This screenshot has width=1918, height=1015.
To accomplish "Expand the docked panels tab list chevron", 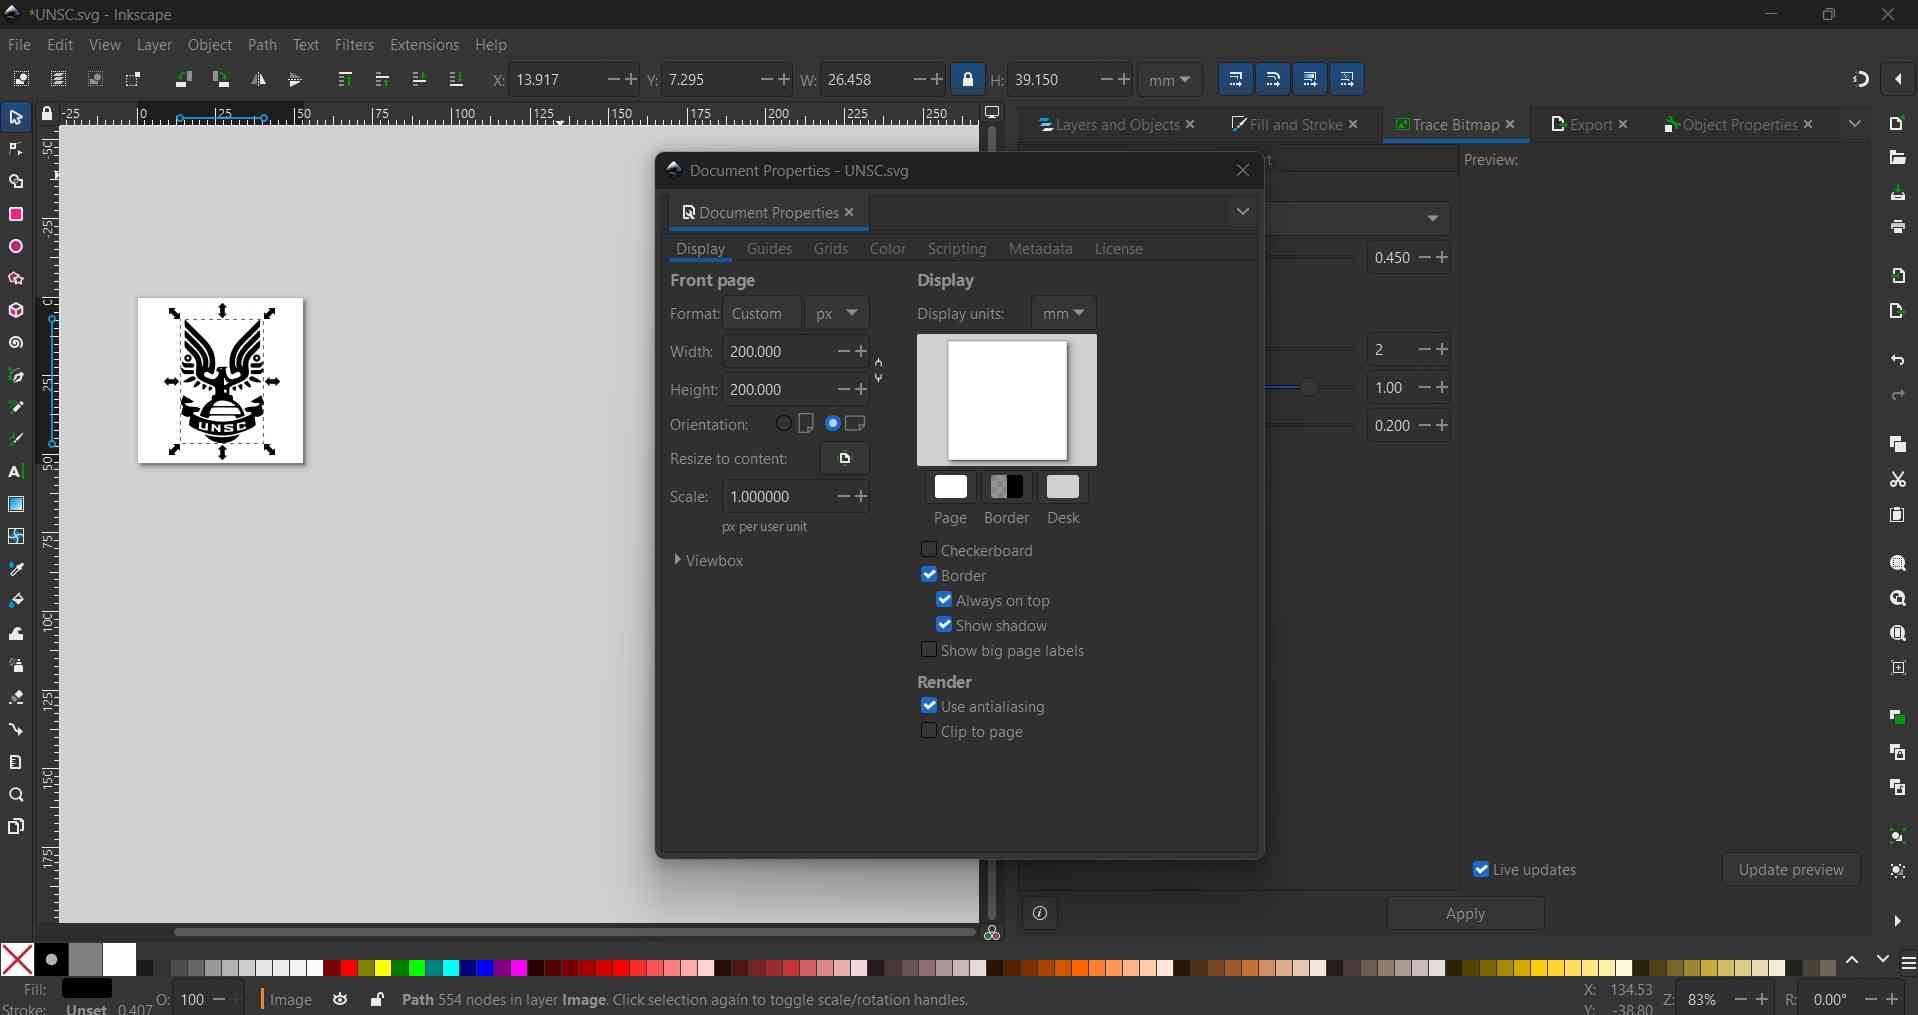I will (1855, 124).
